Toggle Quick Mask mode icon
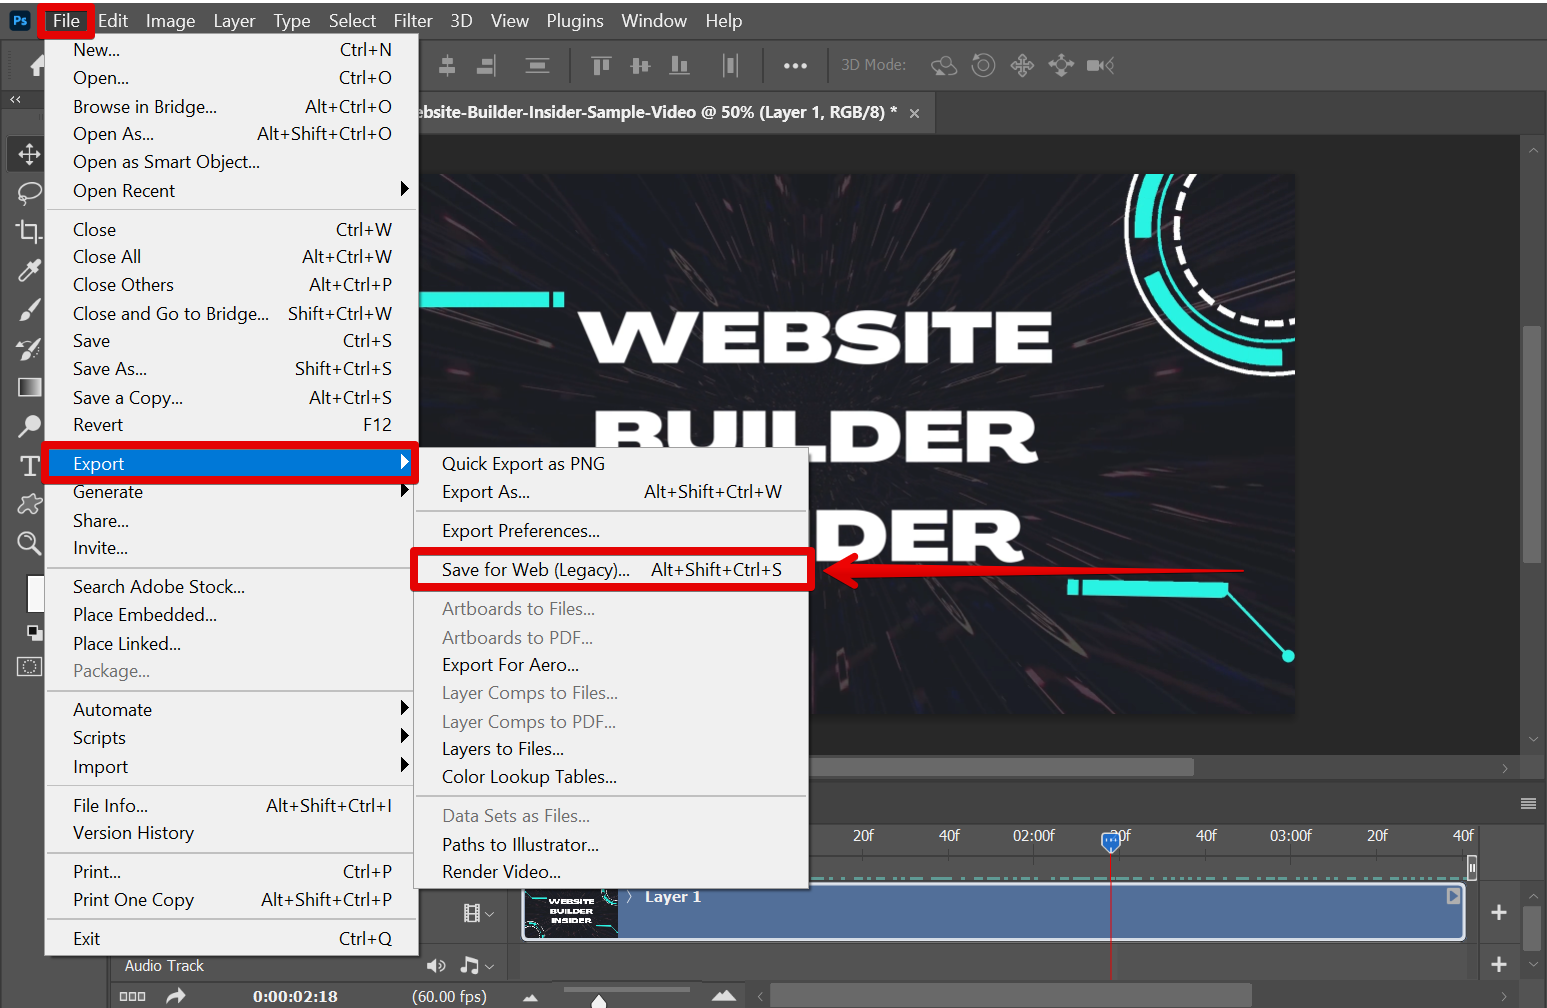Viewport: 1547px width, 1008px height. click(x=29, y=667)
